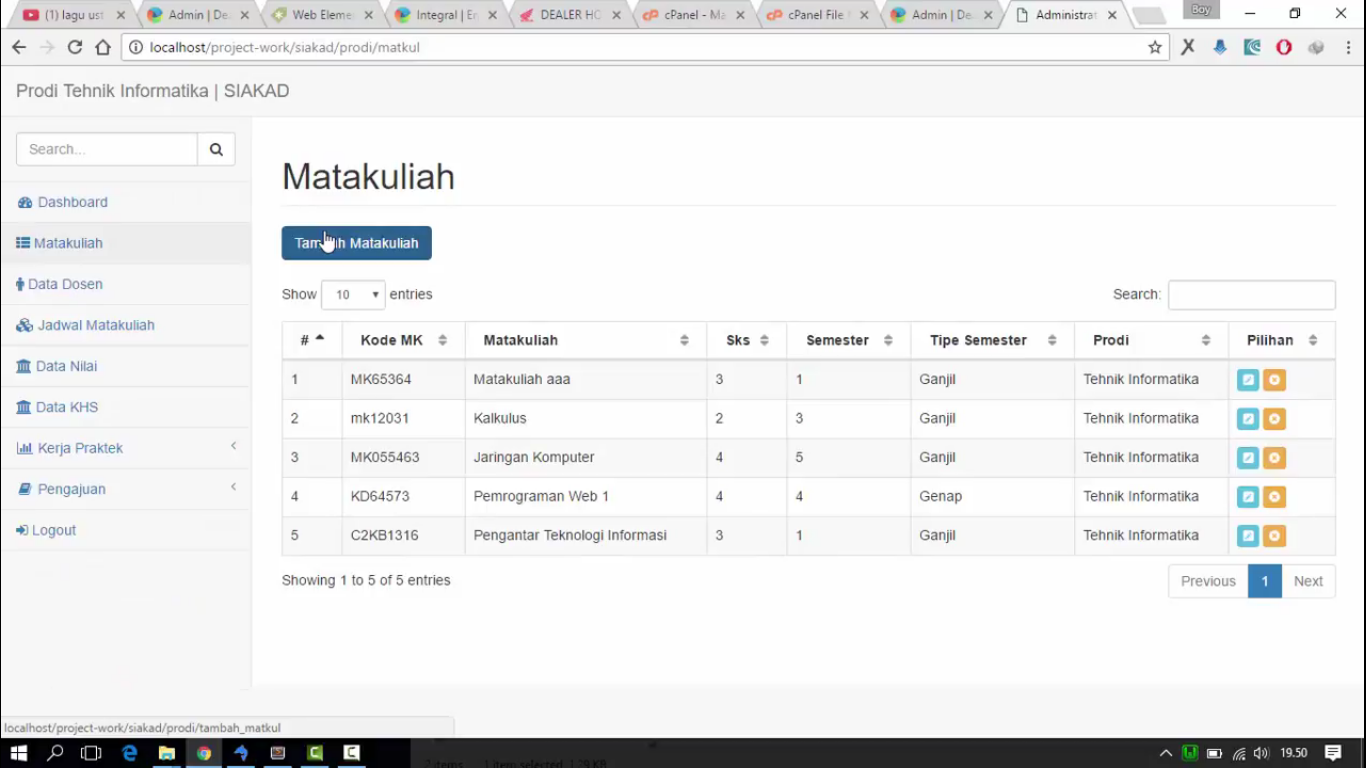Open the Chrome three-dot menu
This screenshot has height=768, width=1366.
pyautogui.click(x=1348, y=47)
